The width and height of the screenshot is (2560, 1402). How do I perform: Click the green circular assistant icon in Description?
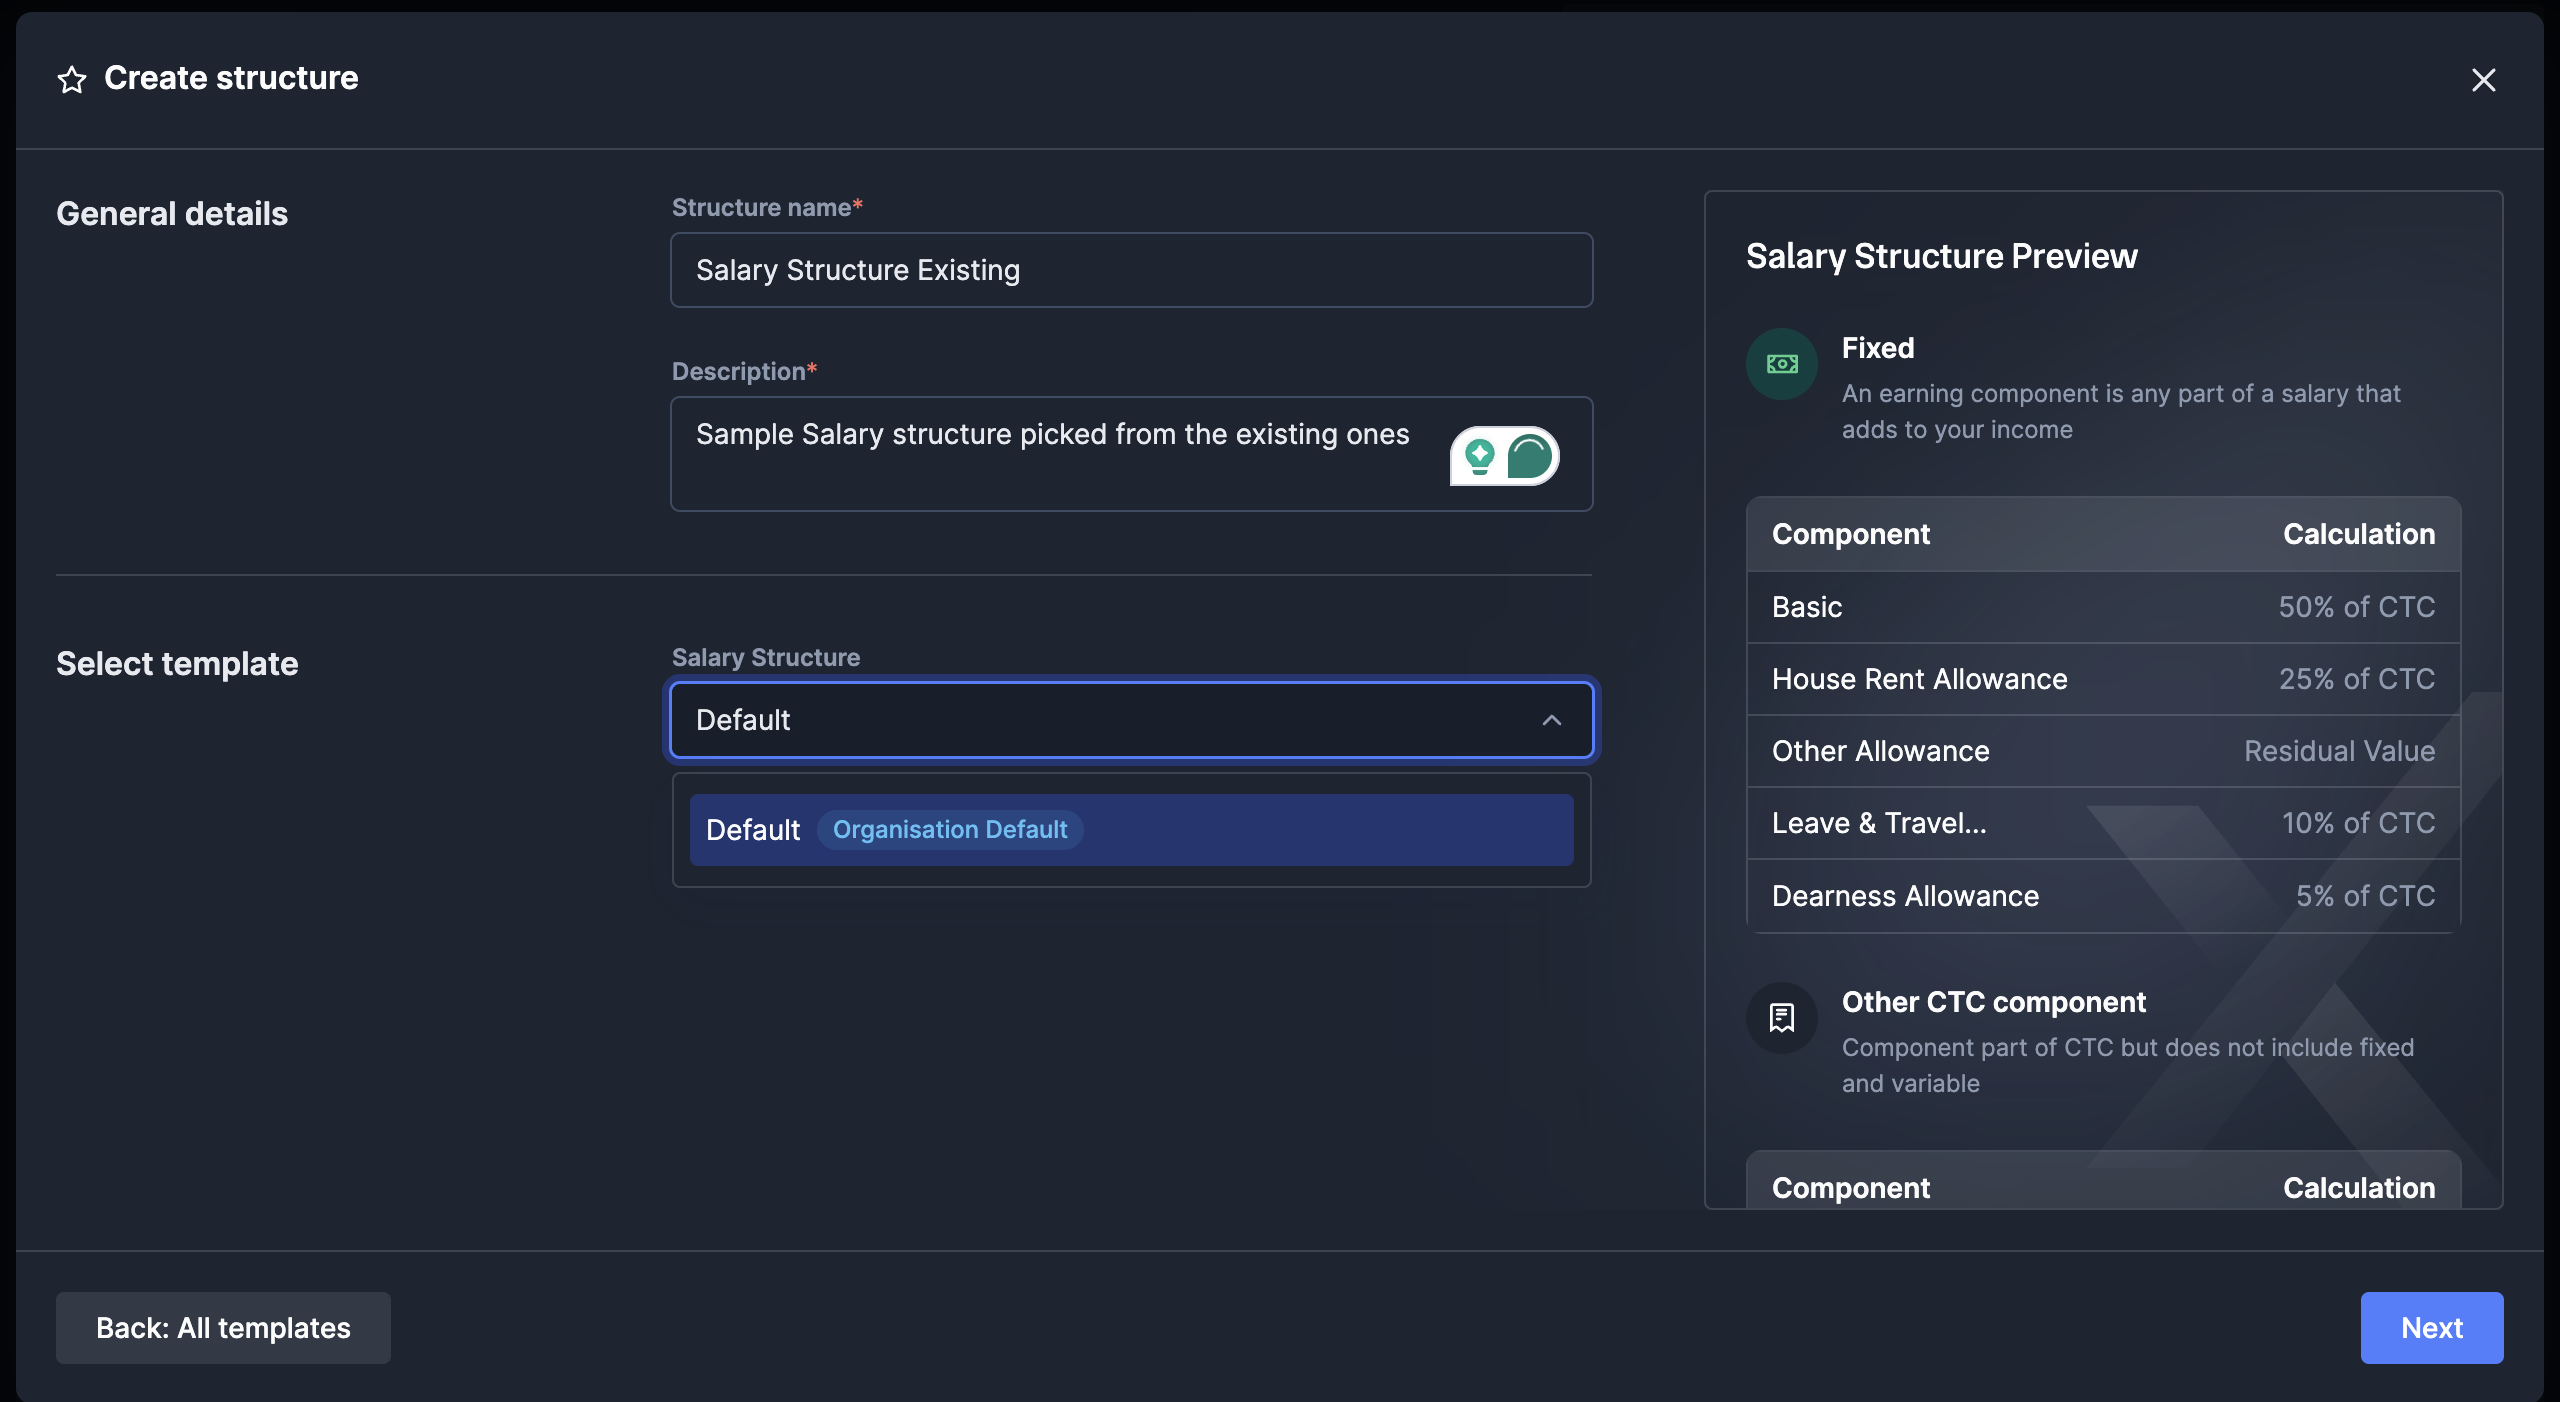pyautogui.click(x=1530, y=456)
